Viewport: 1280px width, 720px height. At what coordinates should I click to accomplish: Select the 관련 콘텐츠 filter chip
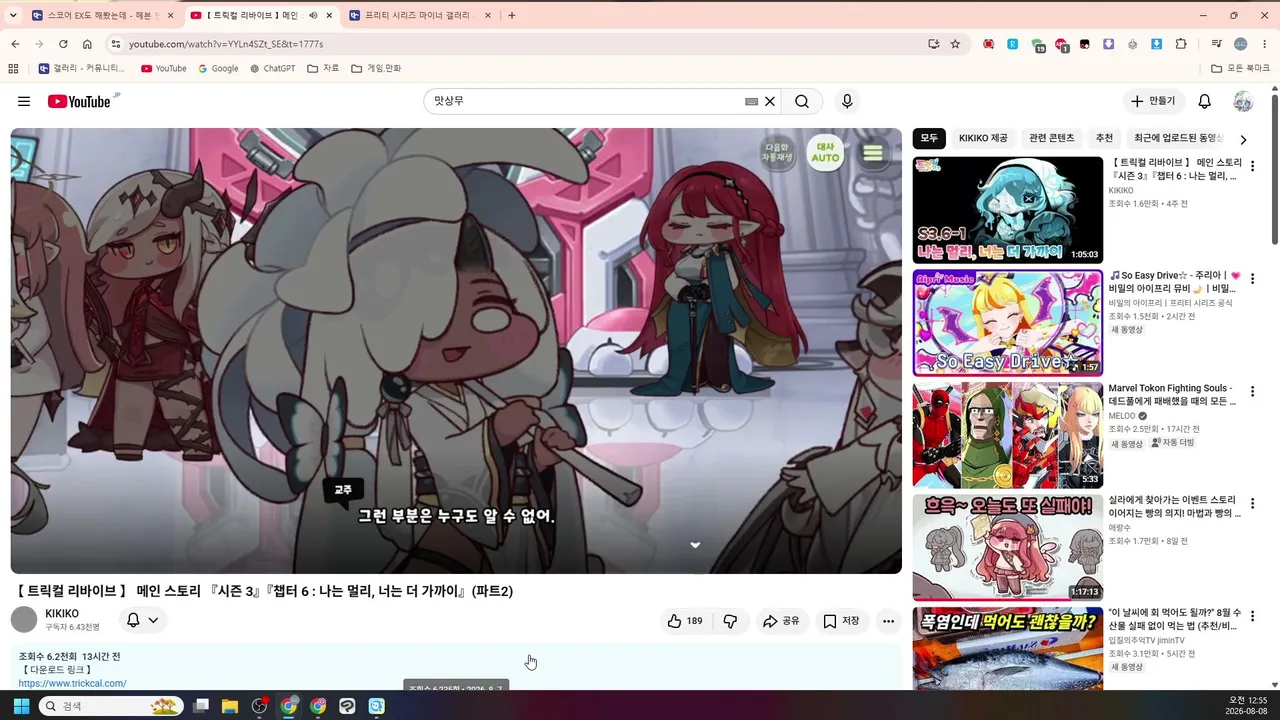point(1051,138)
